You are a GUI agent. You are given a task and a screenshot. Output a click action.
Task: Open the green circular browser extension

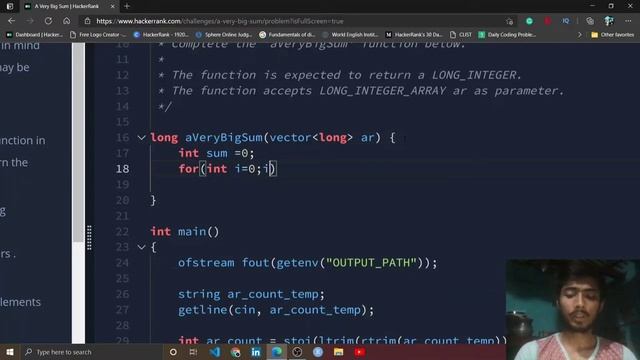coord(529,21)
